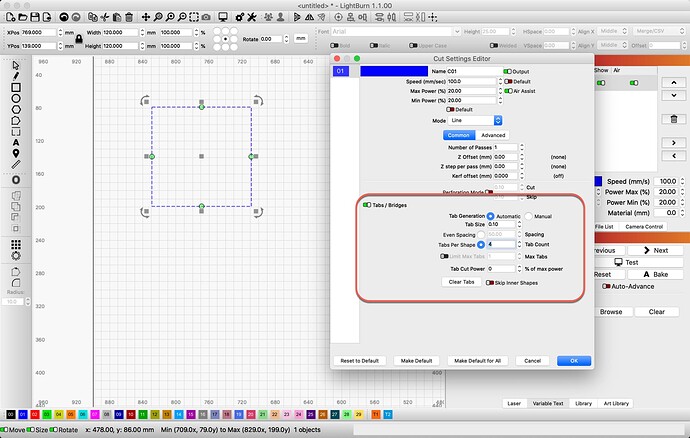The width and height of the screenshot is (690, 438).
Task: Click the XPos stepper arrows
Action: [60, 33]
